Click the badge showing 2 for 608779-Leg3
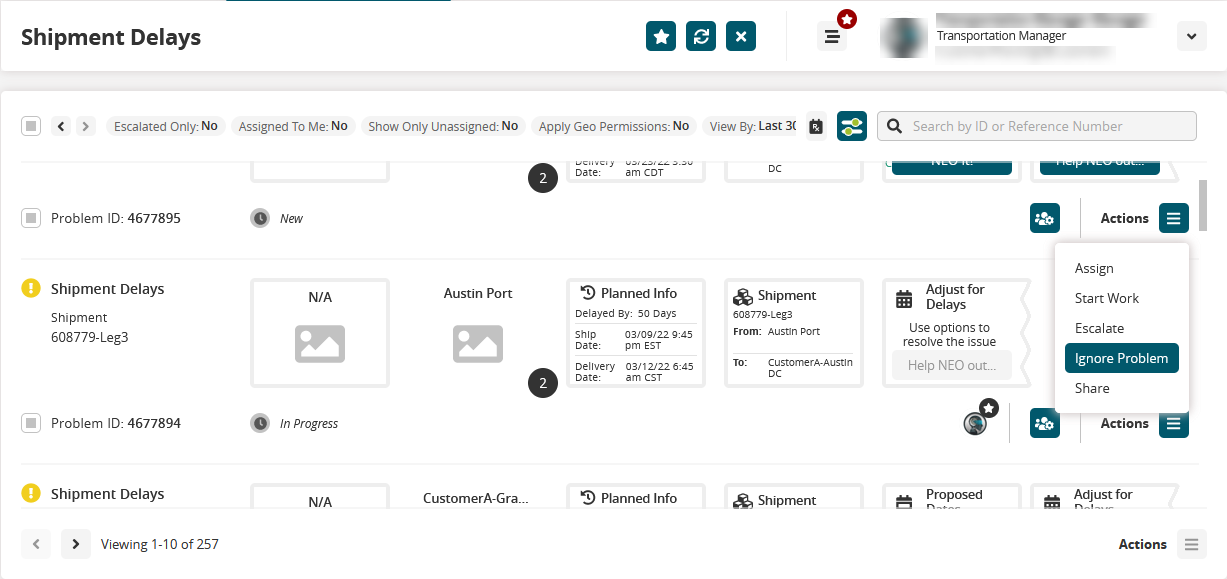The width and height of the screenshot is (1227, 579). [543, 383]
